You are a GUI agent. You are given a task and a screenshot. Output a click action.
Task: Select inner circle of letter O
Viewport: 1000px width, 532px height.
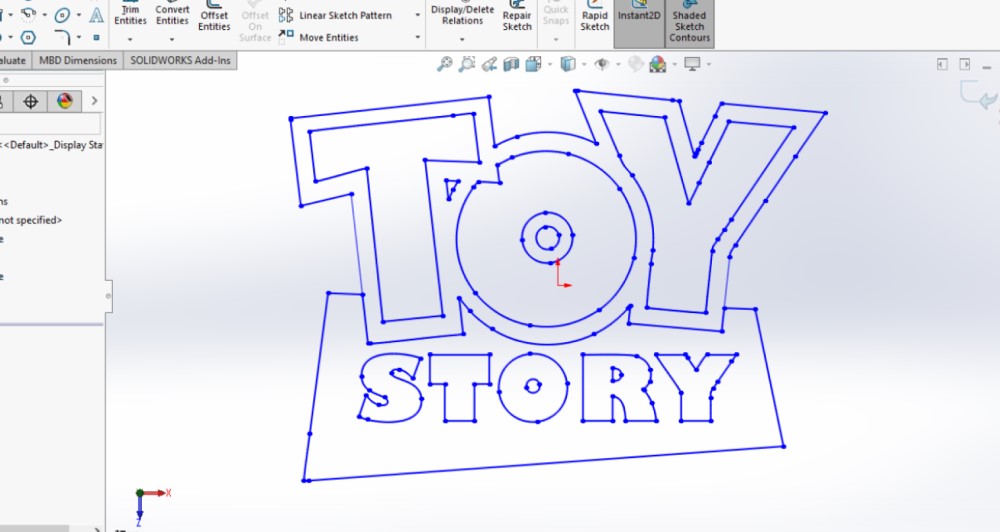click(547, 237)
